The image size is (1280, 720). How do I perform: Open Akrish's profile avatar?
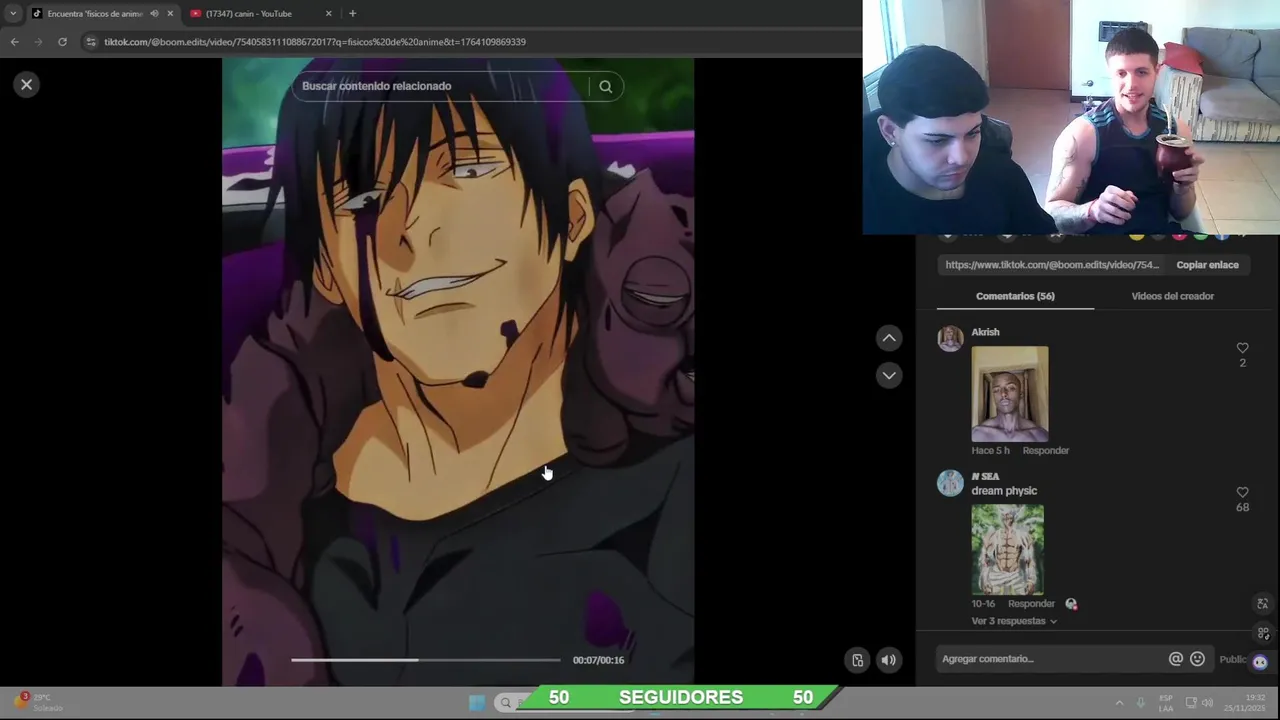(950, 339)
